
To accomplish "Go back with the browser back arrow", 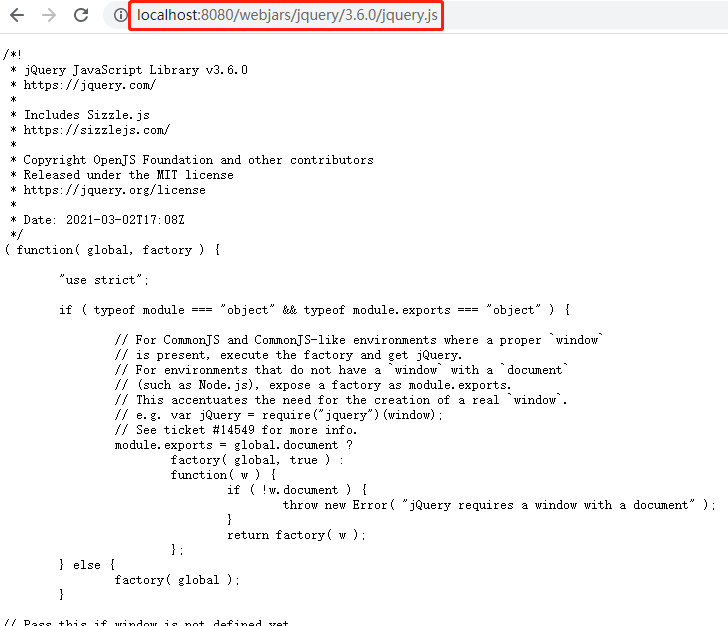I will coord(17,15).
